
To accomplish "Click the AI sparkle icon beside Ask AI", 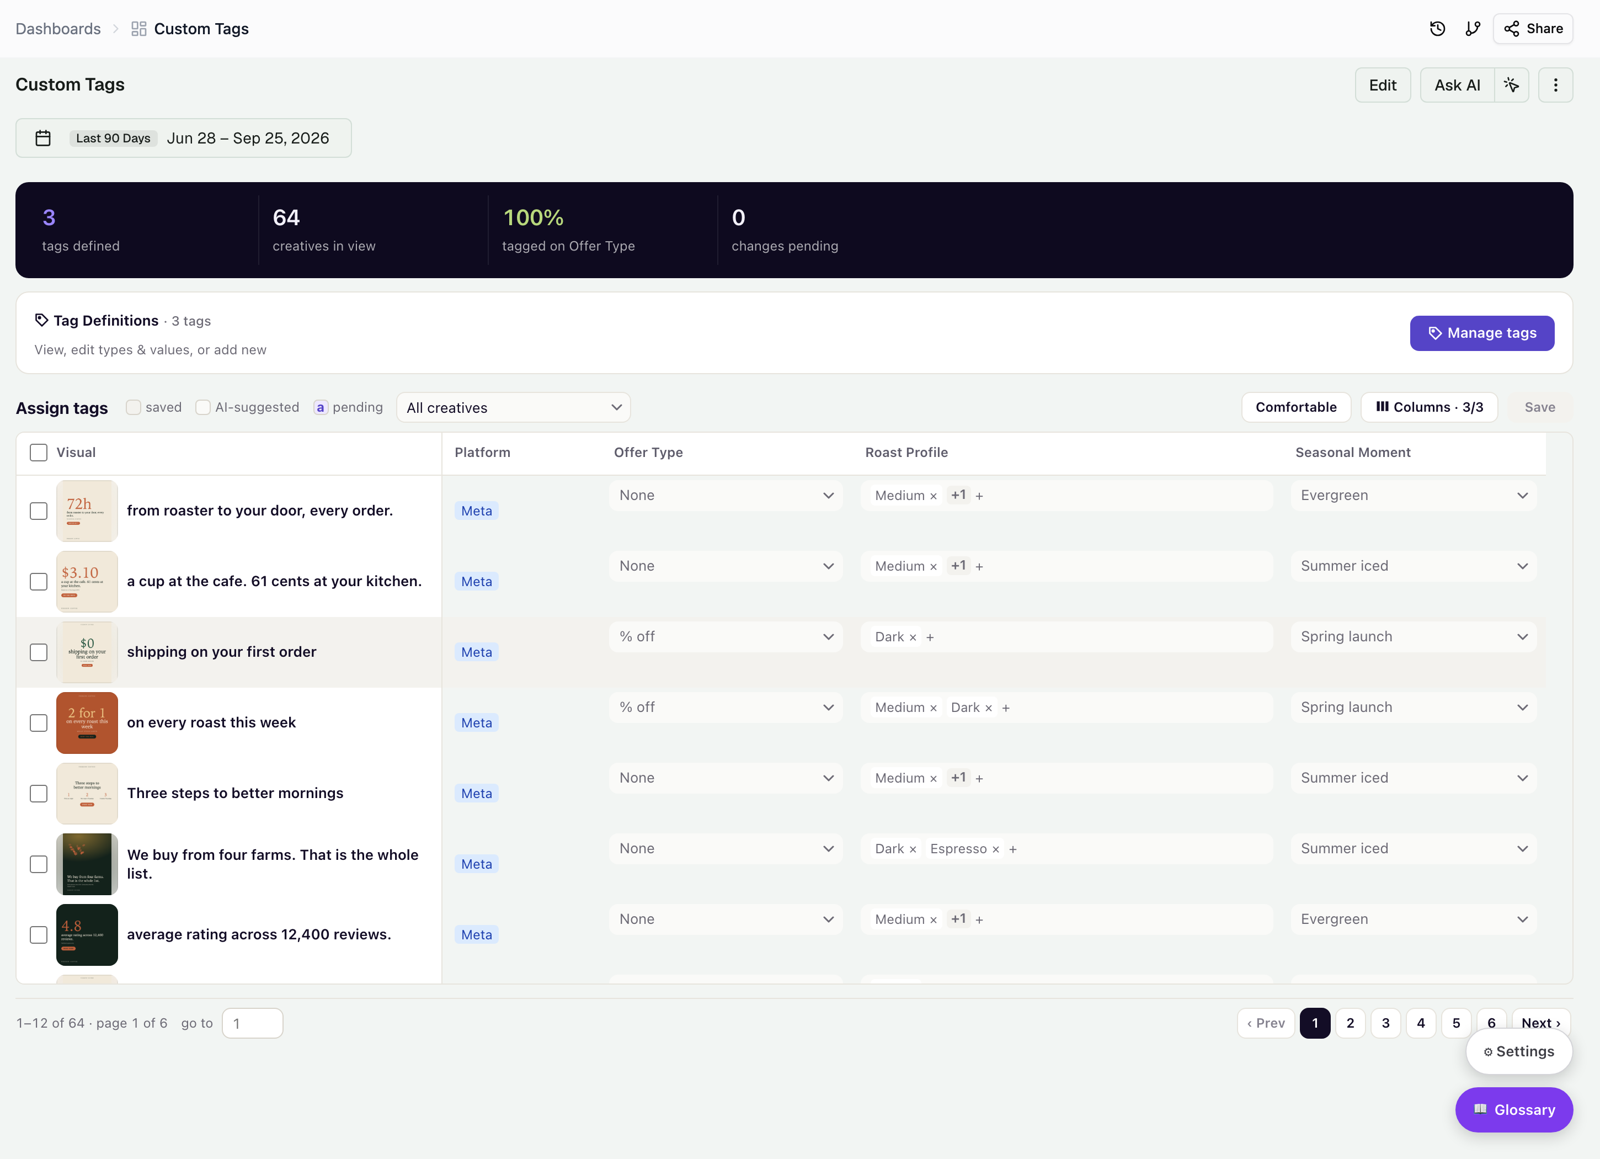I will pyautogui.click(x=1511, y=85).
